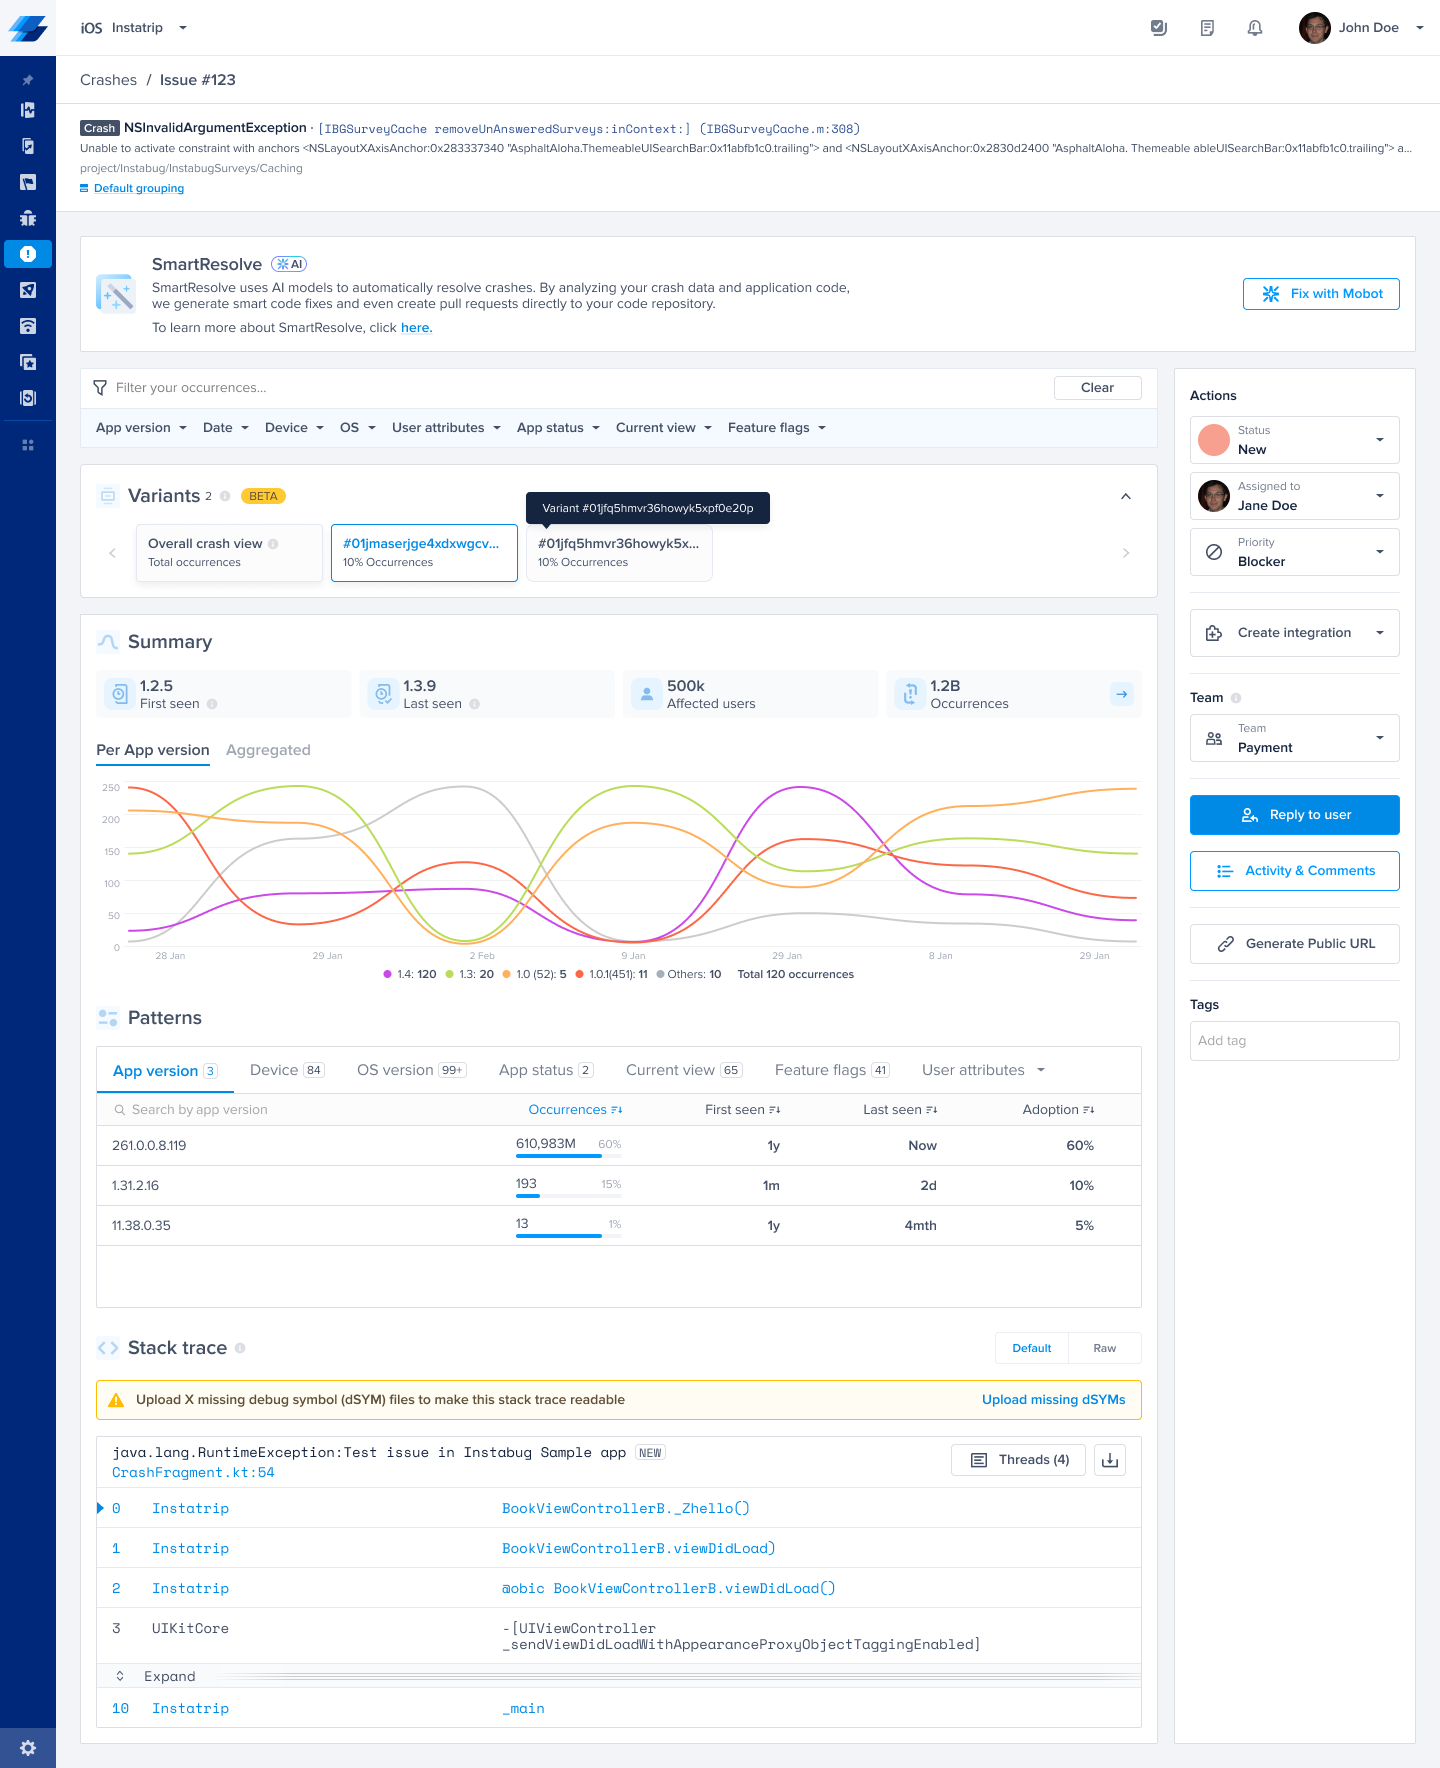Click the Instabug logo
Image resolution: width=1440 pixels, height=1768 pixels.
pos(28,28)
